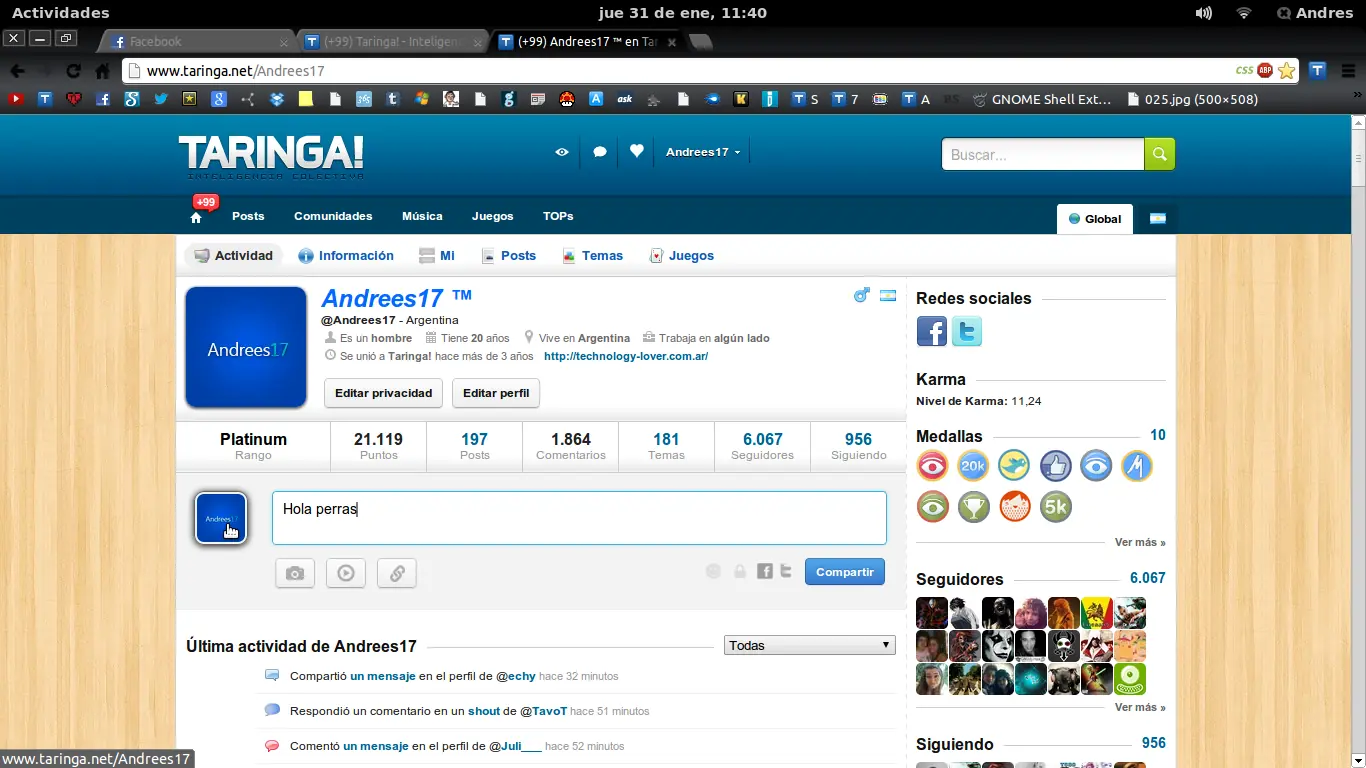The height and width of the screenshot is (768, 1366).
Task: Open Música in navigation bar
Action: coord(422,216)
